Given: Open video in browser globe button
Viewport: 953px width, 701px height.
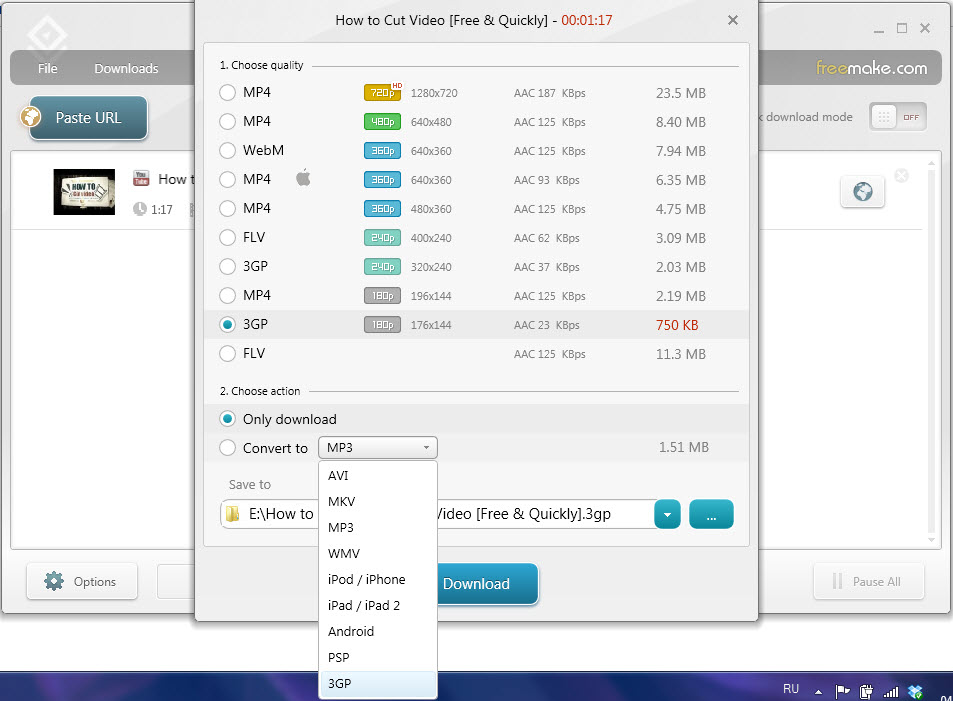Looking at the screenshot, I should coord(862,192).
